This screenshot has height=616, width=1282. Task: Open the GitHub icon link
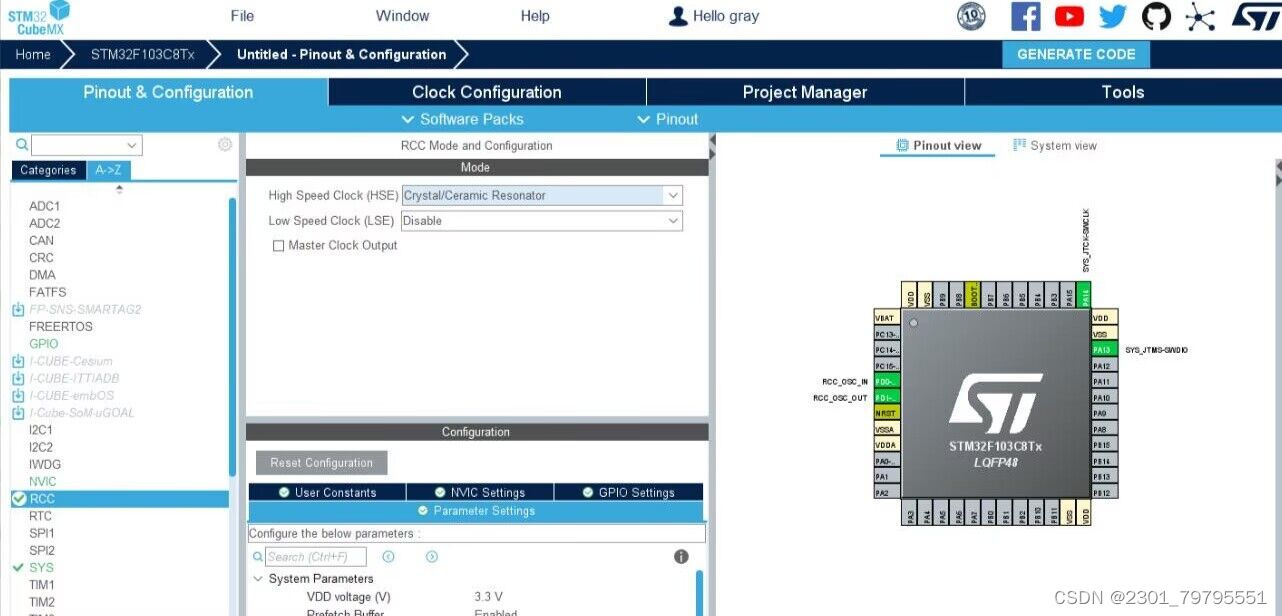coord(1156,16)
